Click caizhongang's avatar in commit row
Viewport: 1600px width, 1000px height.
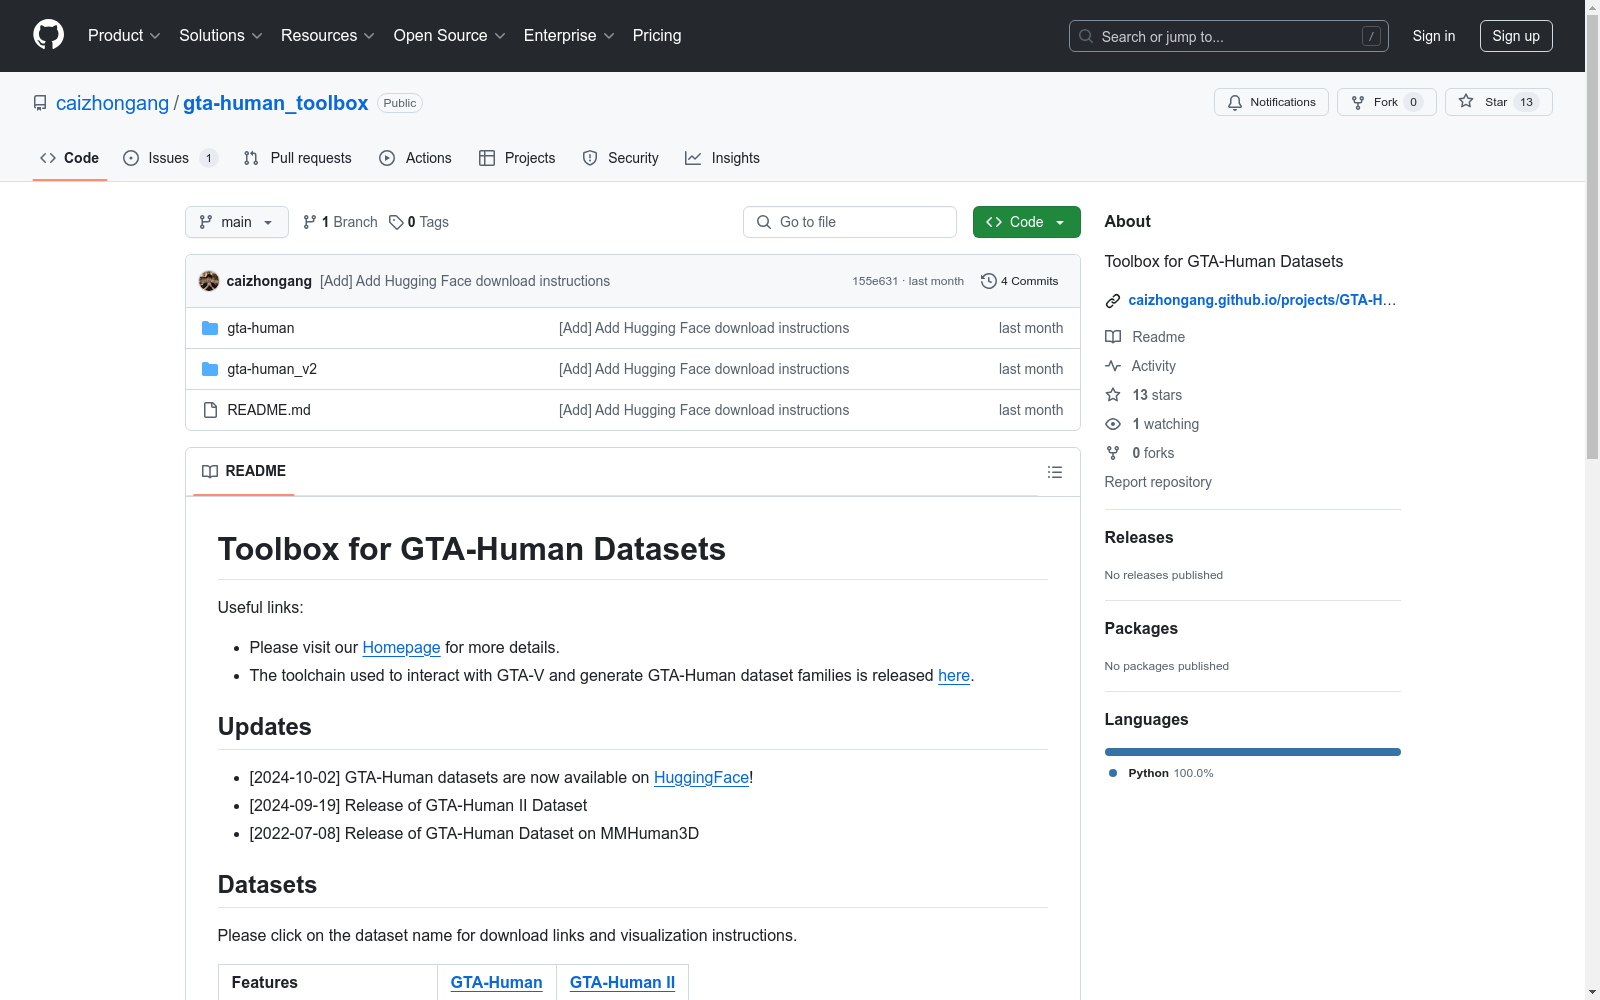(x=209, y=281)
